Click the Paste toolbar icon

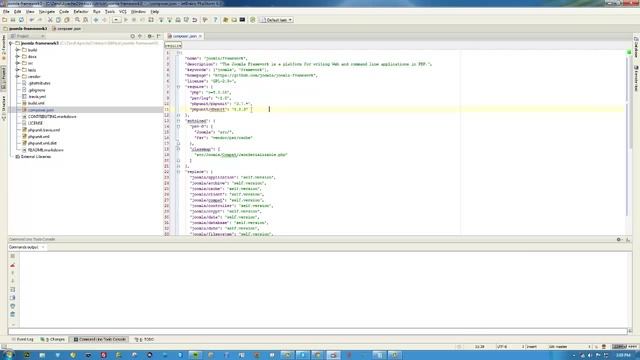(67, 20)
